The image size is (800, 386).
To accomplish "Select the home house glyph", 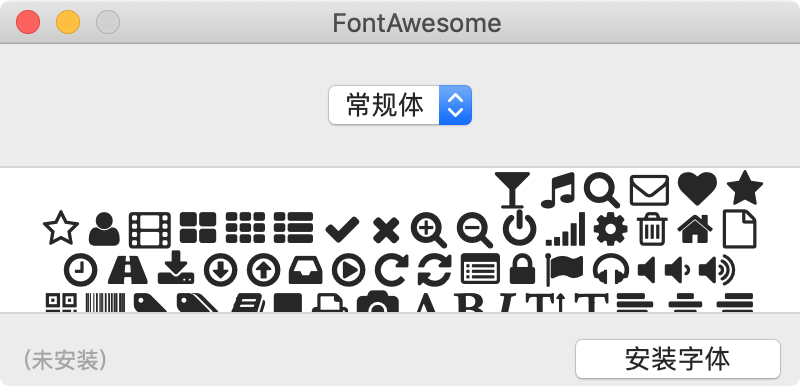I will click(695, 228).
